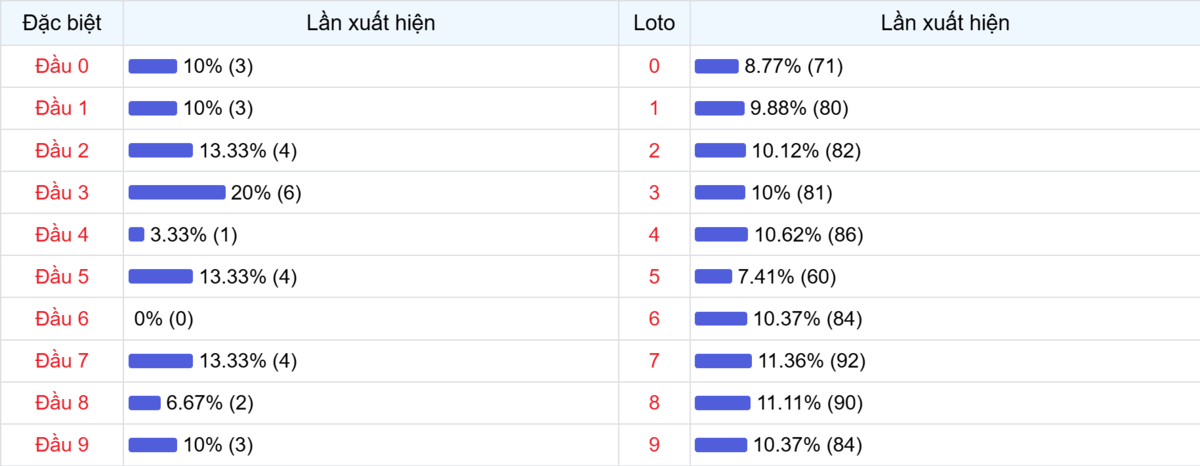Click the 11.36% bar for Loto 7
Screen dimensions: 1200x466
pyautogui.click(x=723, y=361)
